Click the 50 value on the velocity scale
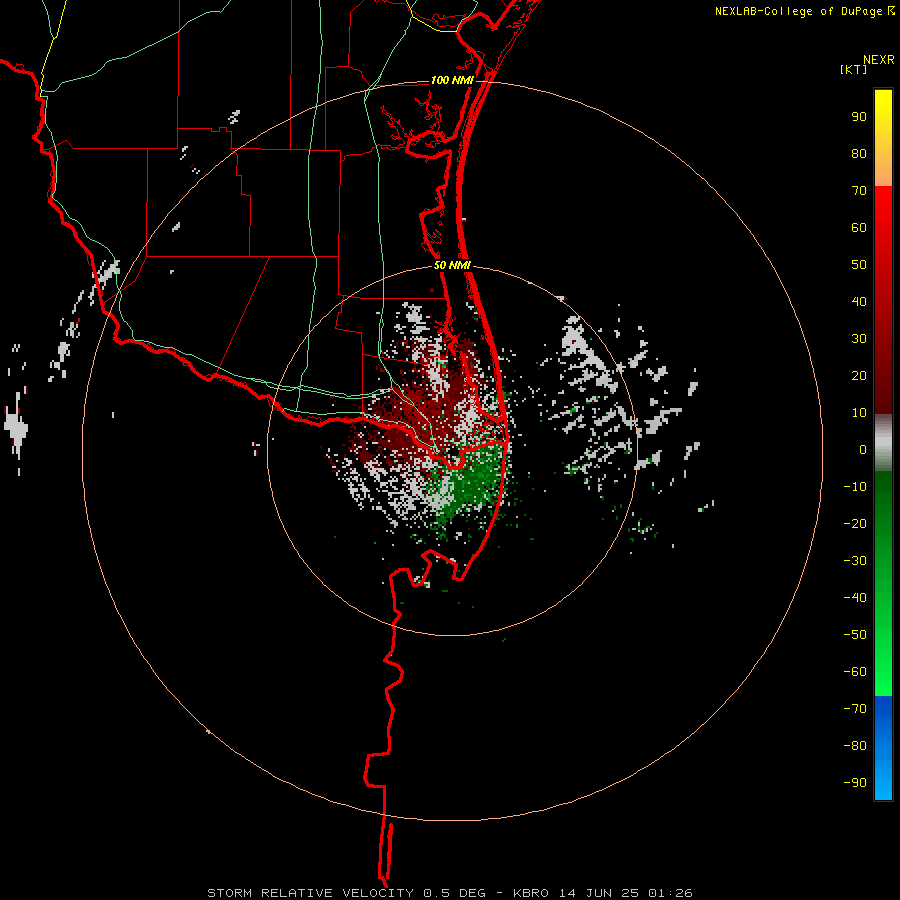The image size is (900, 900). [x=859, y=265]
